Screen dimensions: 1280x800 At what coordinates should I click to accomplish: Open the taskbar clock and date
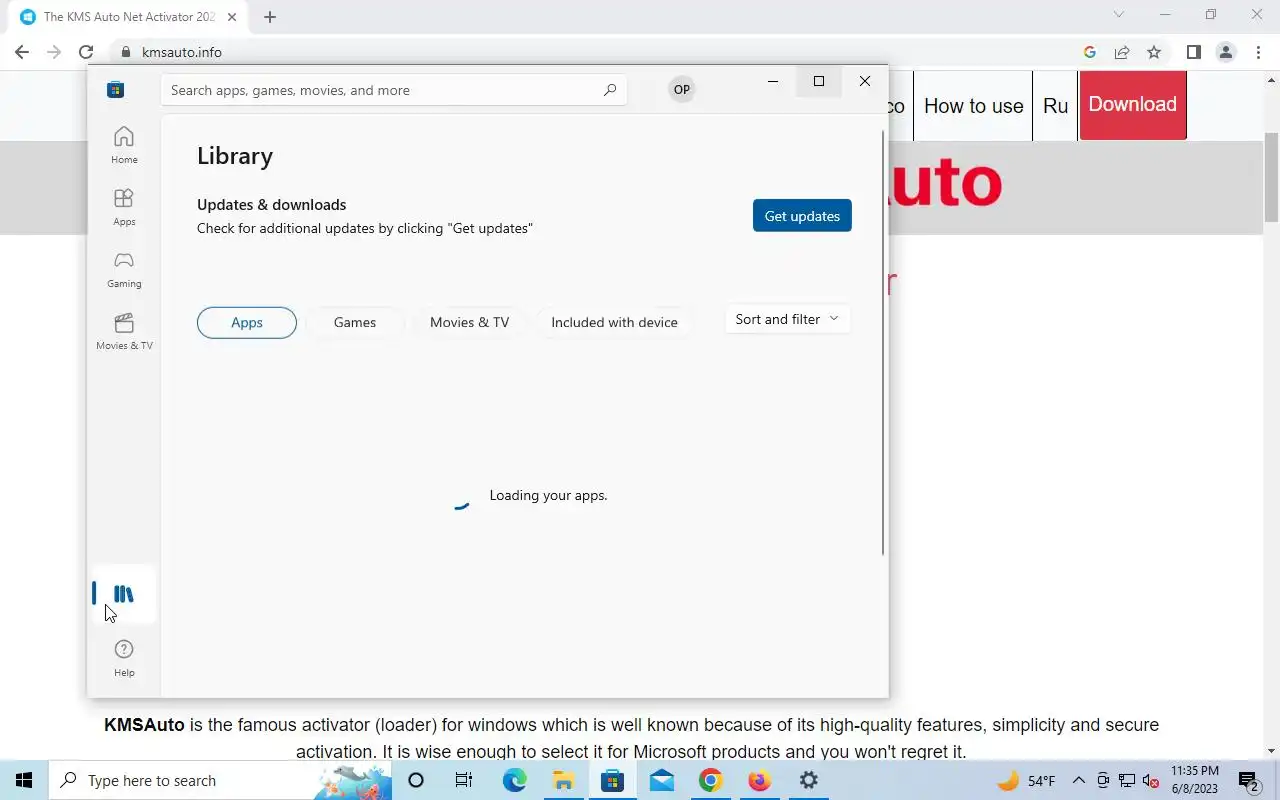(x=1194, y=780)
